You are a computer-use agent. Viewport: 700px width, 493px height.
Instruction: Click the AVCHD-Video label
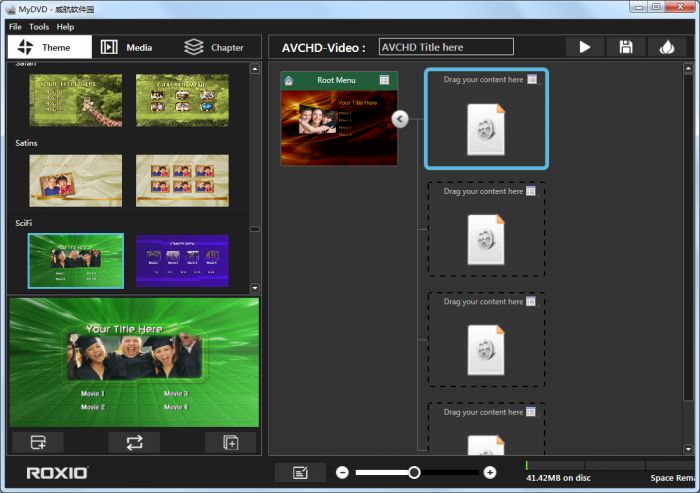coord(324,48)
